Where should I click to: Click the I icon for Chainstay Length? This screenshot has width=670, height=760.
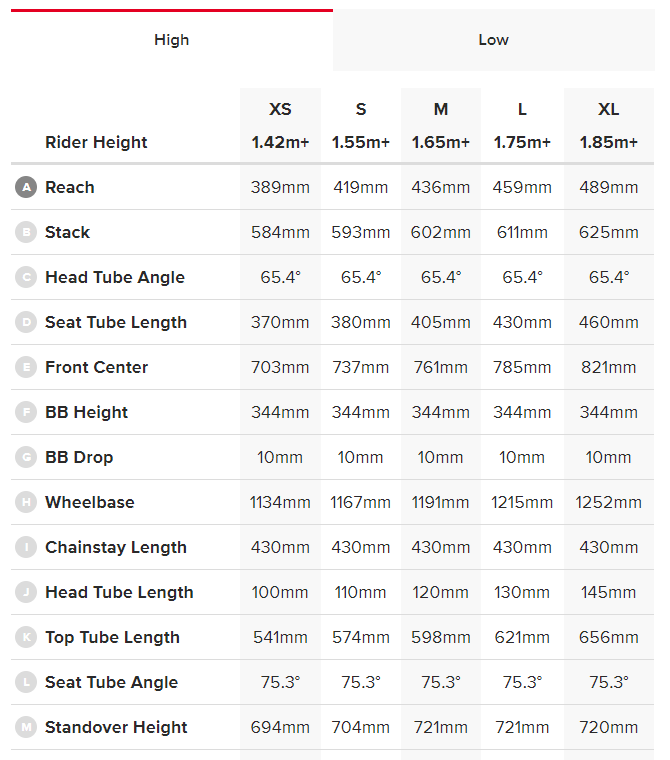(25, 547)
